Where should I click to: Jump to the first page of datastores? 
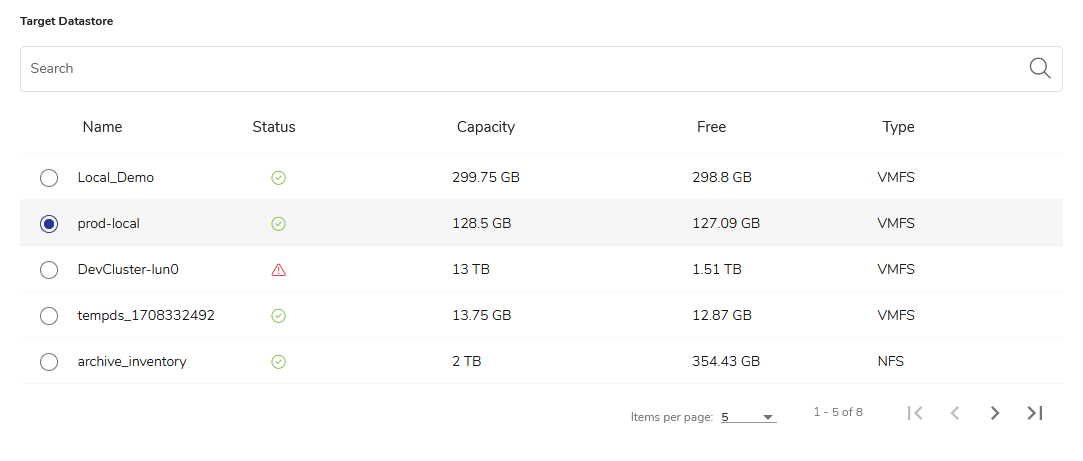click(x=914, y=413)
